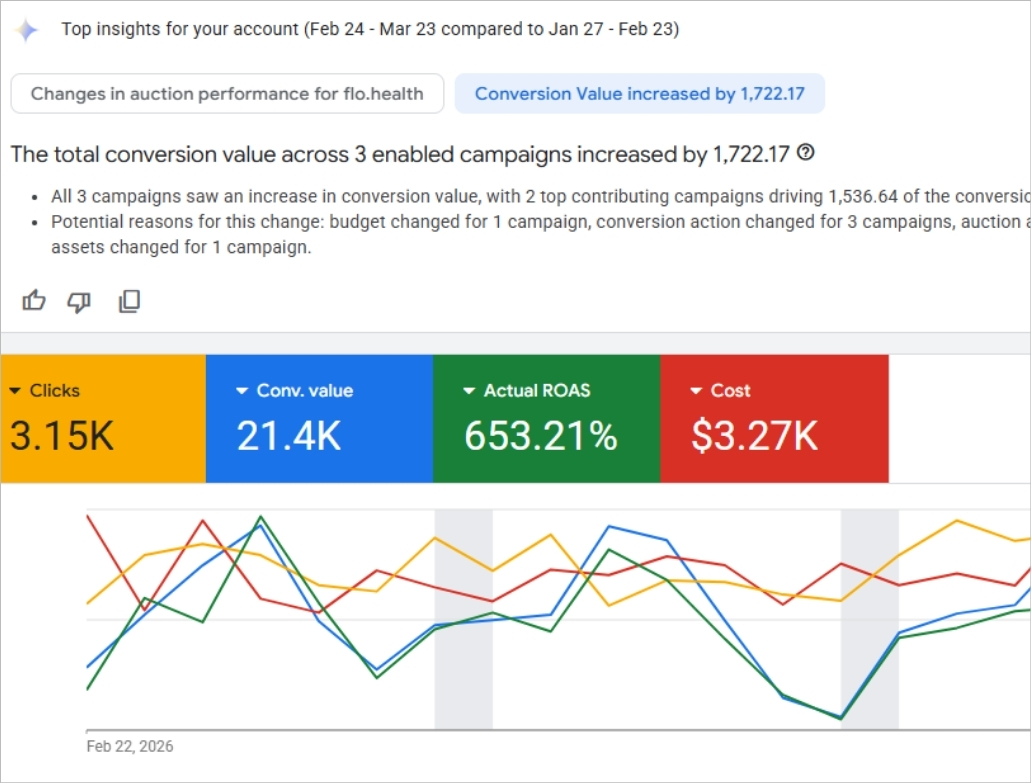
Task: Select Conversion Value increased by 1,722.17 chip
Action: point(639,94)
